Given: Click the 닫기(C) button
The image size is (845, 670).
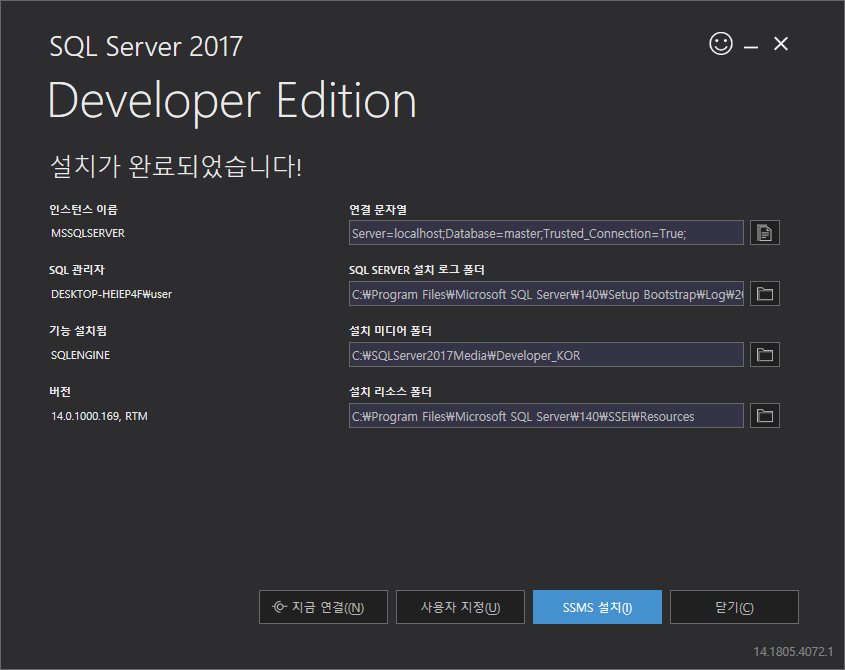Looking at the screenshot, I should (734, 607).
